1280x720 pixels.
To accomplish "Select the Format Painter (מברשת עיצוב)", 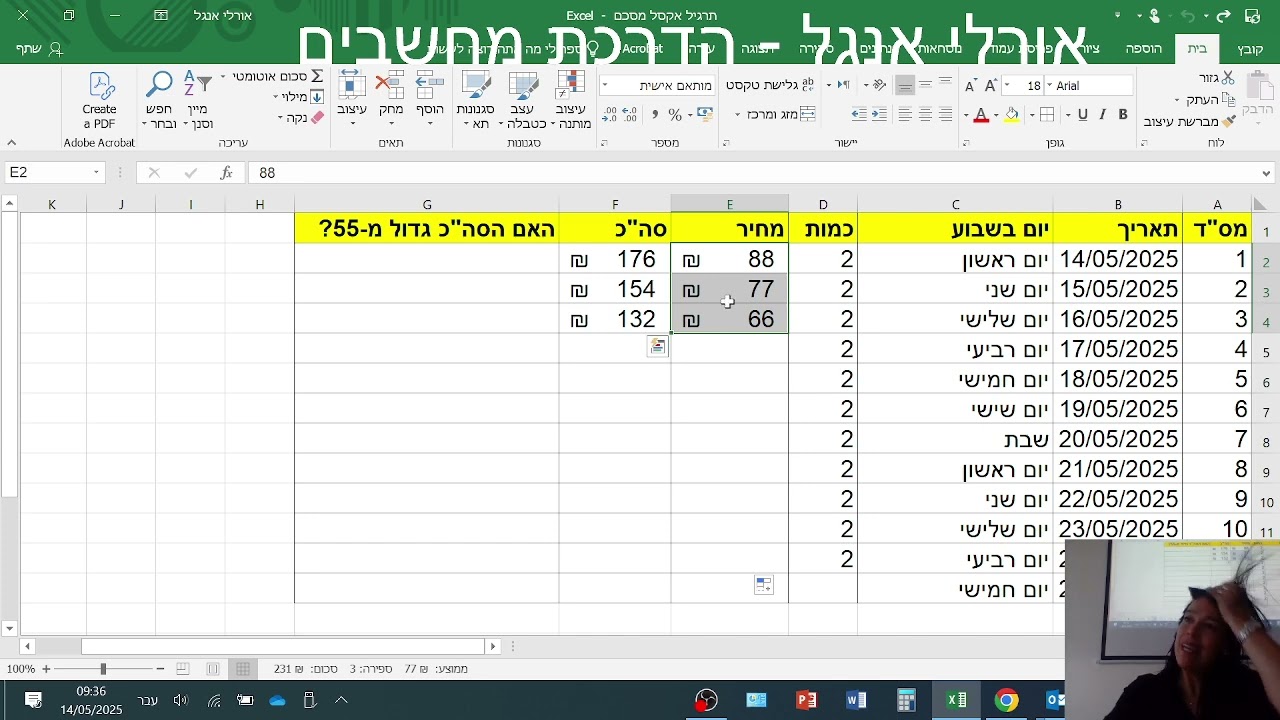I will (1189, 121).
